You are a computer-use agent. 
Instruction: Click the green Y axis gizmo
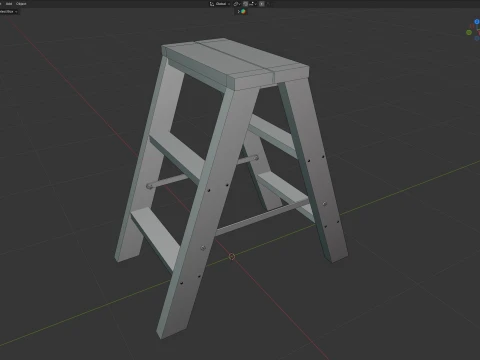point(469,32)
